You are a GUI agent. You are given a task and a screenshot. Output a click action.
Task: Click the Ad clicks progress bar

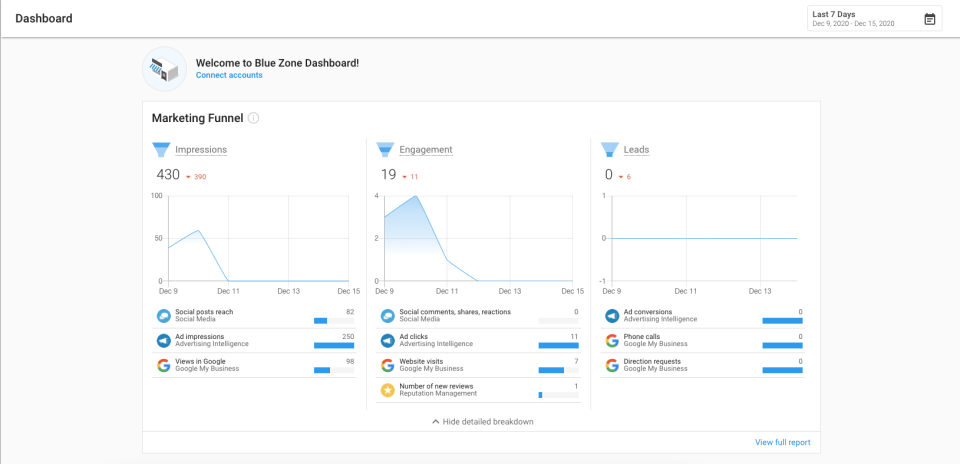[x=558, y=345]
